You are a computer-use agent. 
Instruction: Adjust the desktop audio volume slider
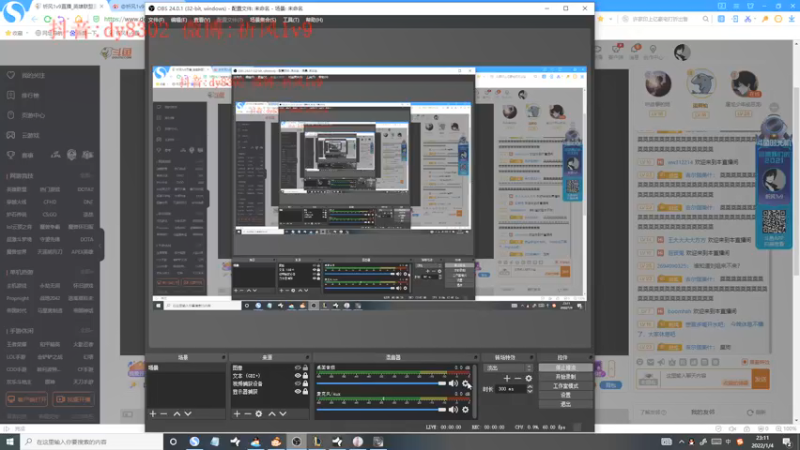[x=381, y=383]
